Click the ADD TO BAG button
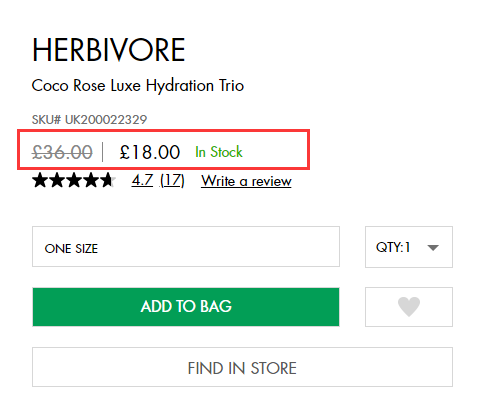 pos(186,307)
